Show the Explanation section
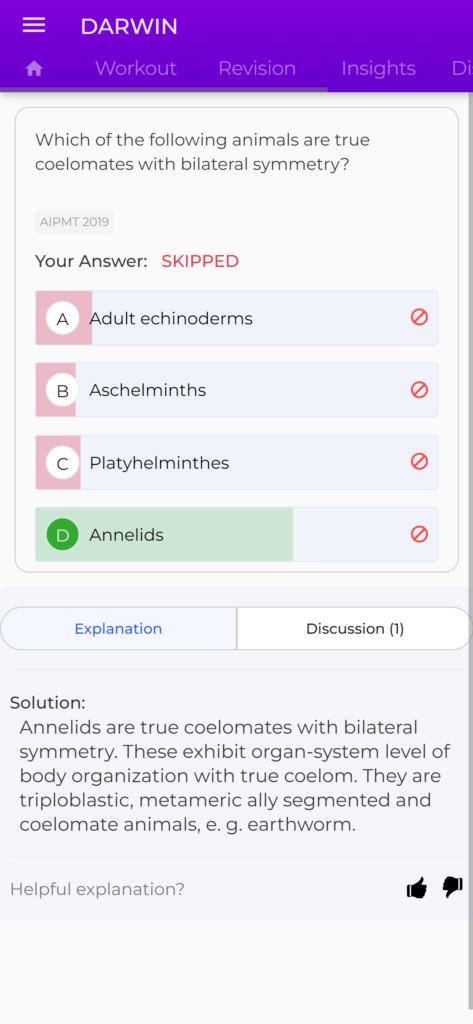473x1024 pixels. coord(118,628)
